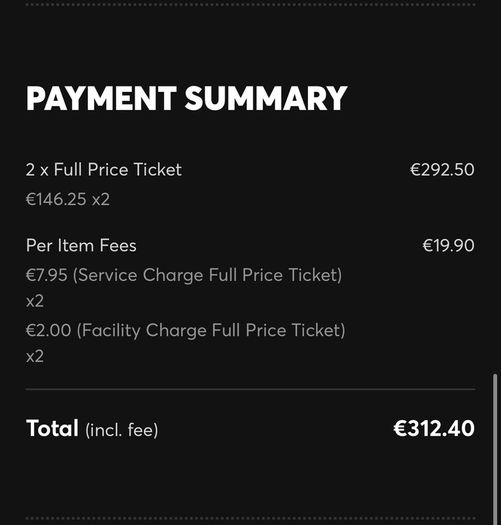Click the dotted separator at top
The width and height of the screenshot is (501, 525).
click(x=250, y=5)
